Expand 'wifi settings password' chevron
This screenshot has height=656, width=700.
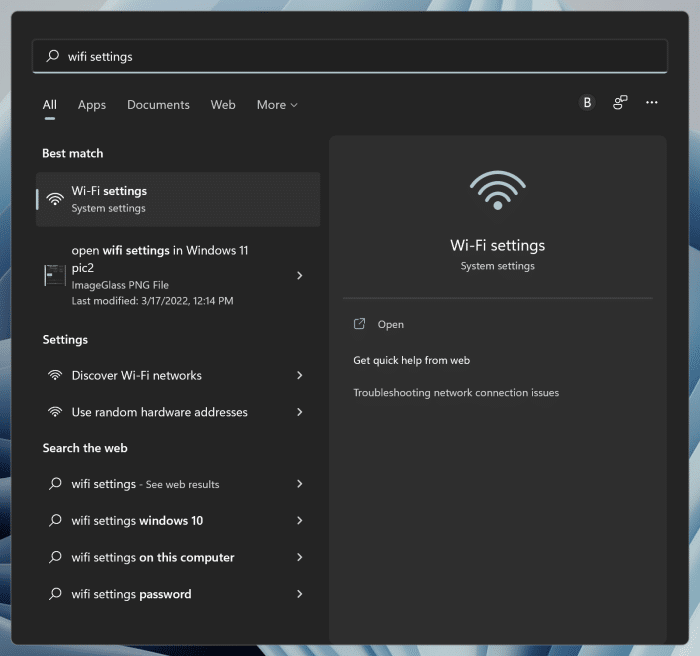[x=300, y=594]
